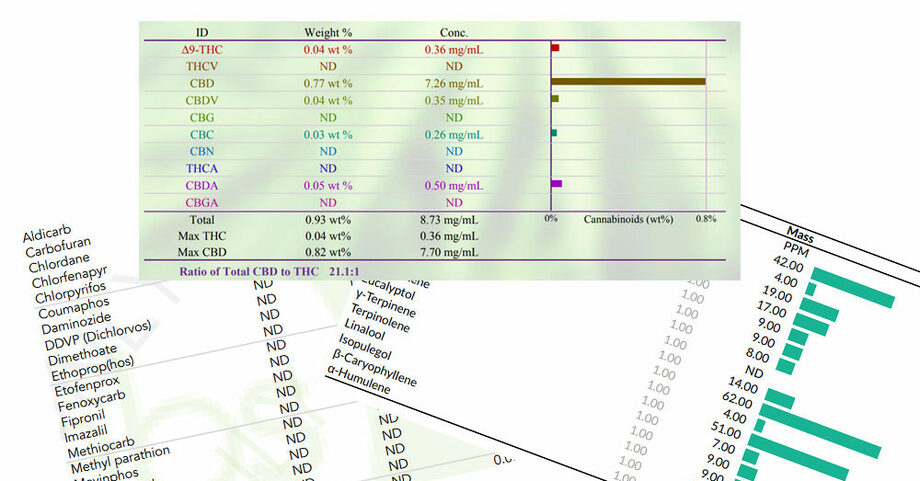Click Aldicarb in the pesticide list
This screenshot has height=481, width=920.
(x=46, y=236)
